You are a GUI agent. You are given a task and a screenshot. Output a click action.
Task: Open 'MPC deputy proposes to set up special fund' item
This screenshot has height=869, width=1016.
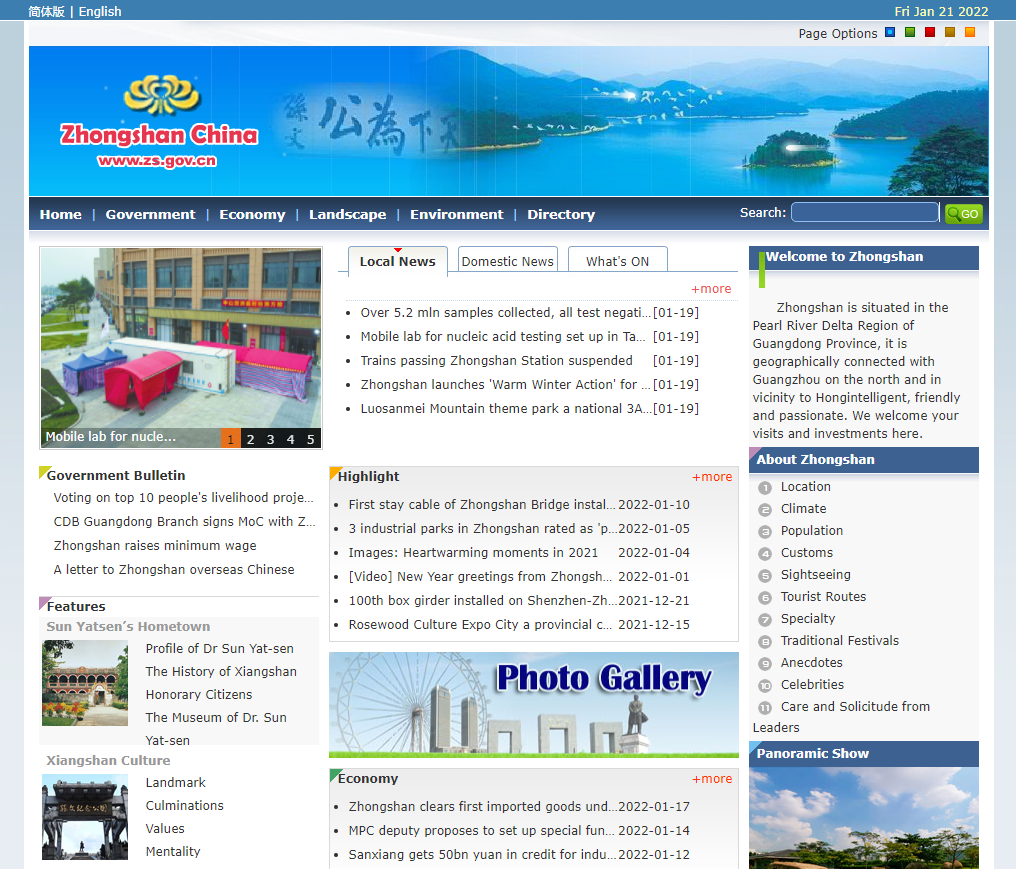[x=481, y=831]
